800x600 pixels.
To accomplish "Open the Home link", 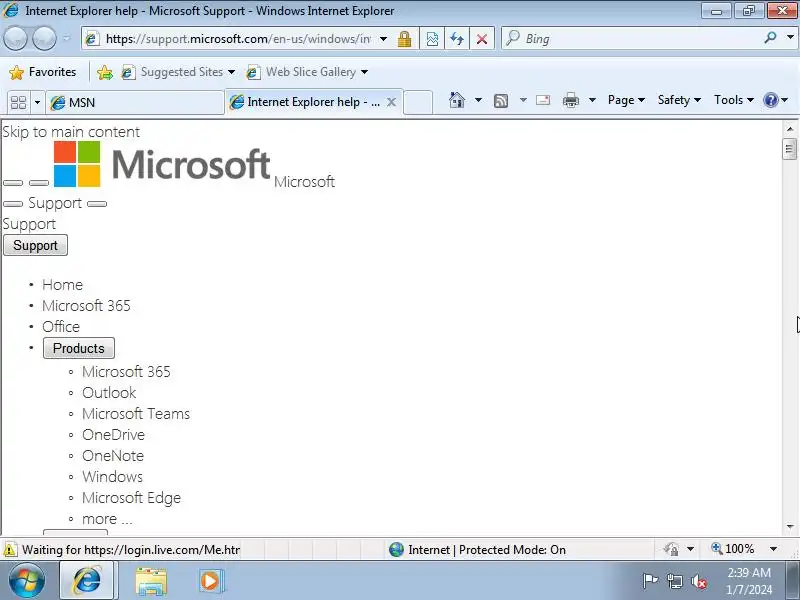I will click(x=62, y=285).
